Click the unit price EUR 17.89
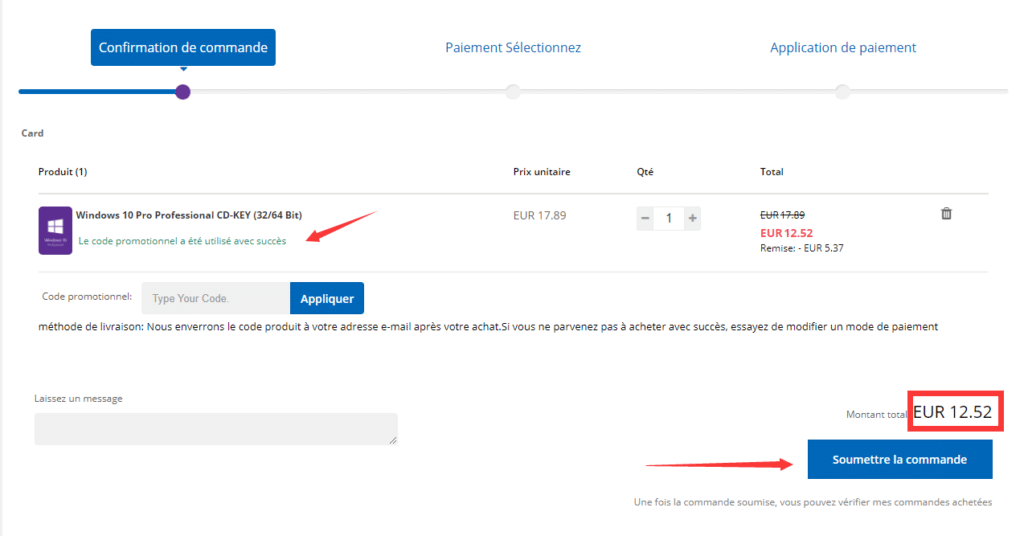1024x536 pixels. (539, 215)
